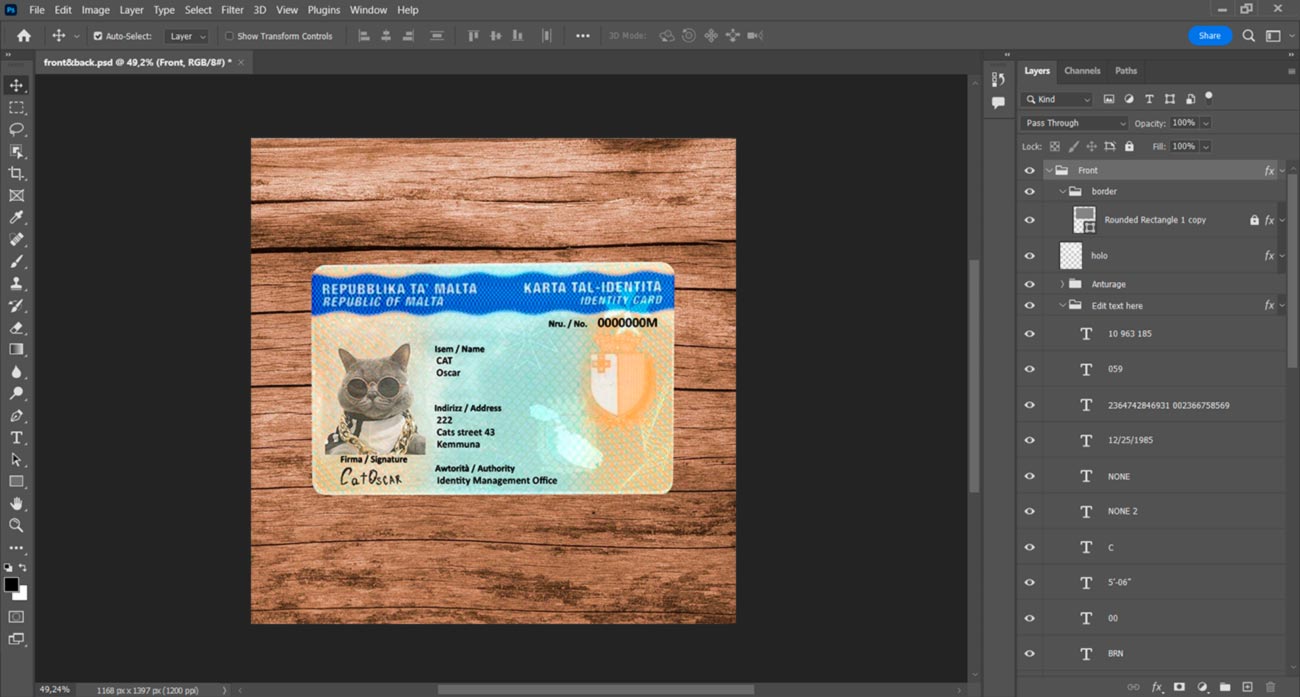Viewport: 1300px width, 697px height.
Task: Hide the 12/25/1985 text layer eye
Action: coord(1029,440)
